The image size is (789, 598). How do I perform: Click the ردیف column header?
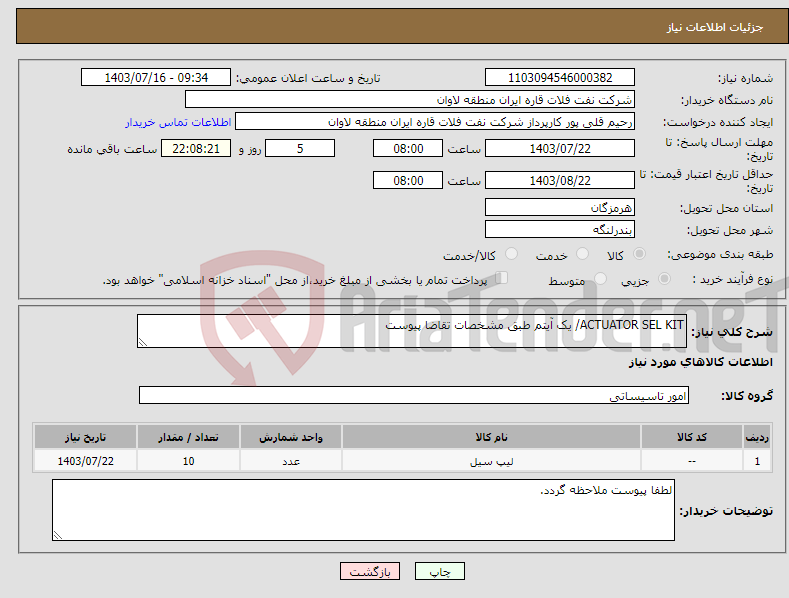click(757, 437)
